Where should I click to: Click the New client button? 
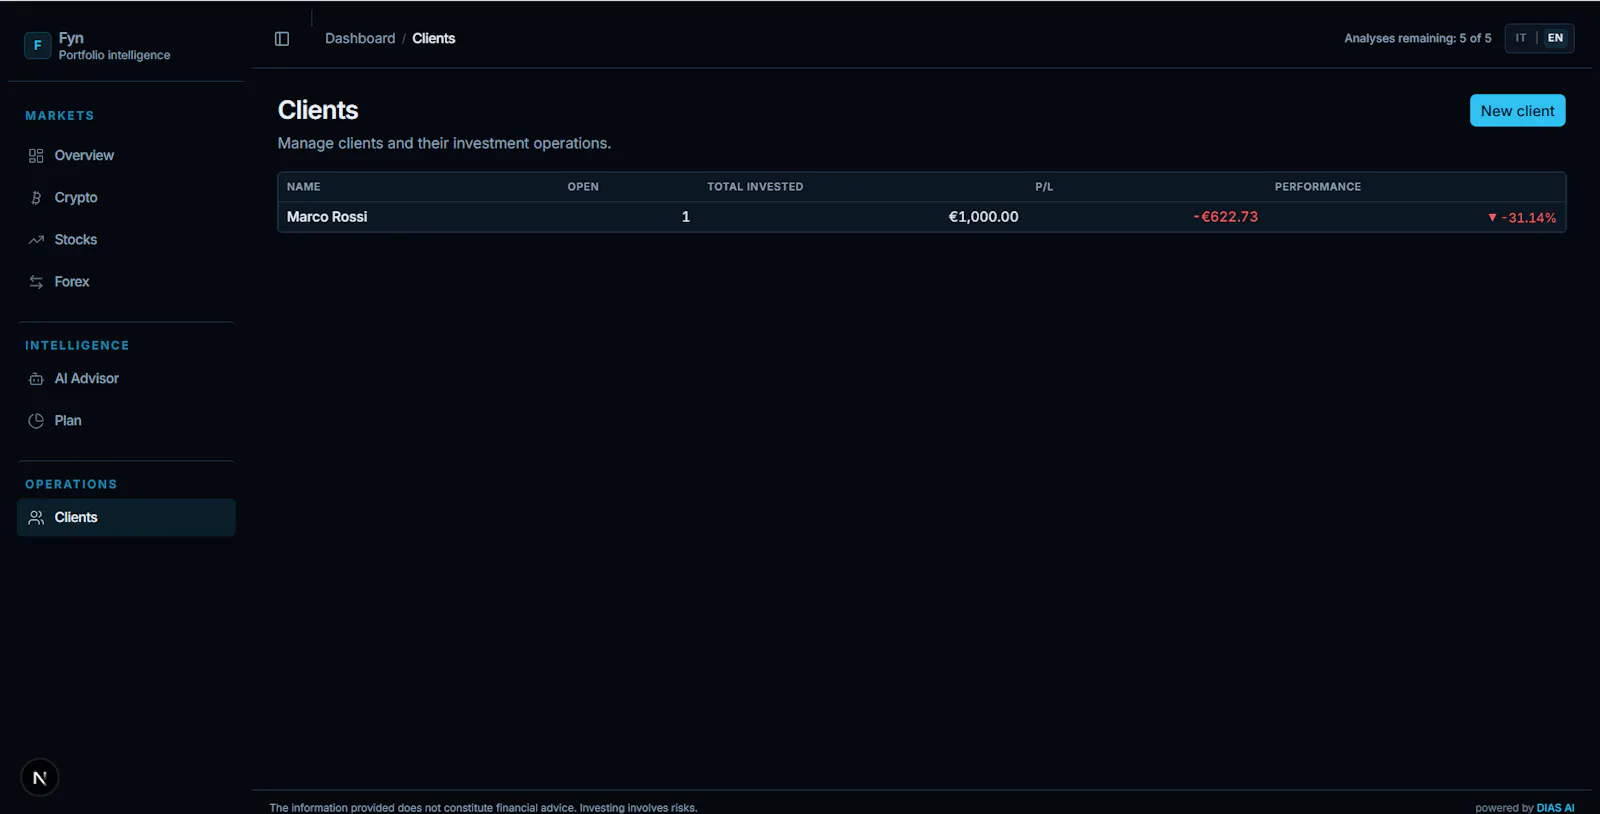point(1517,111)
